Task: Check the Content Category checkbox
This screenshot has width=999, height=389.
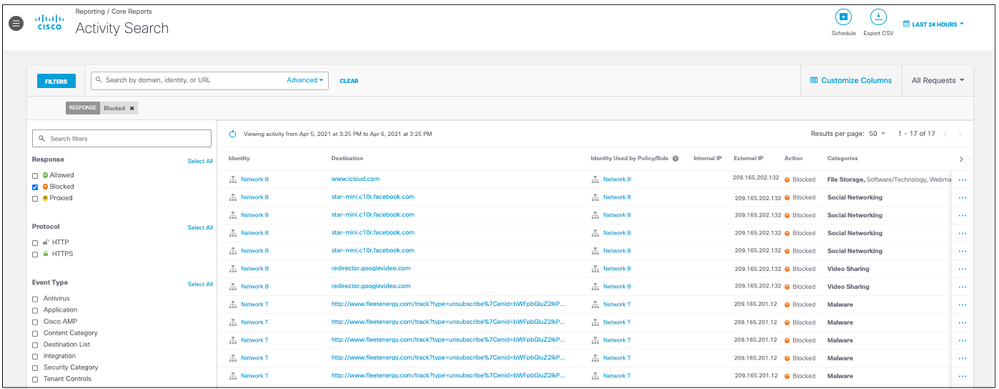Action: tap(35, 333)
